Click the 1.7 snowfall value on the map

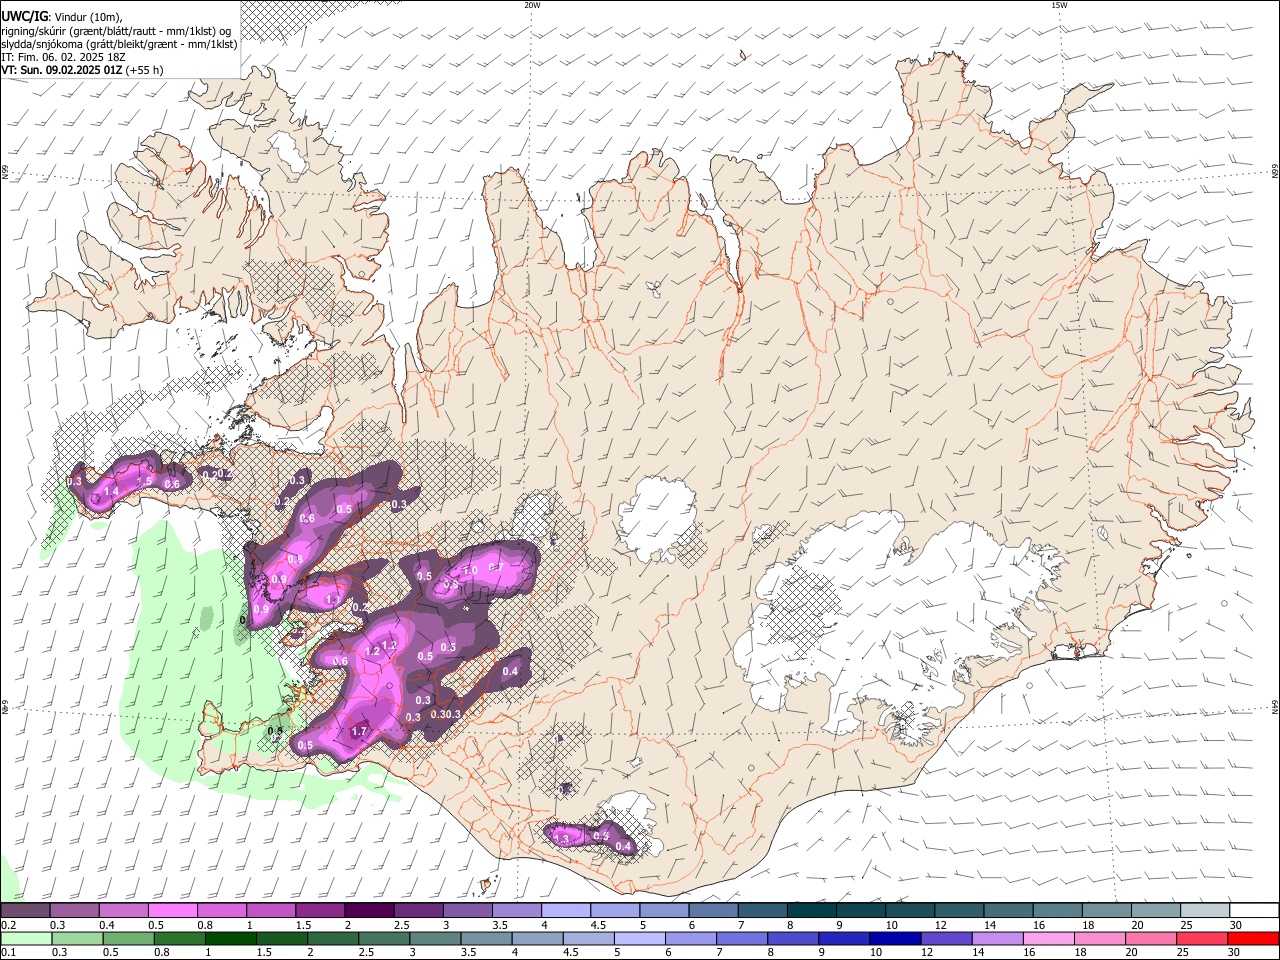[x=361, y=731]
